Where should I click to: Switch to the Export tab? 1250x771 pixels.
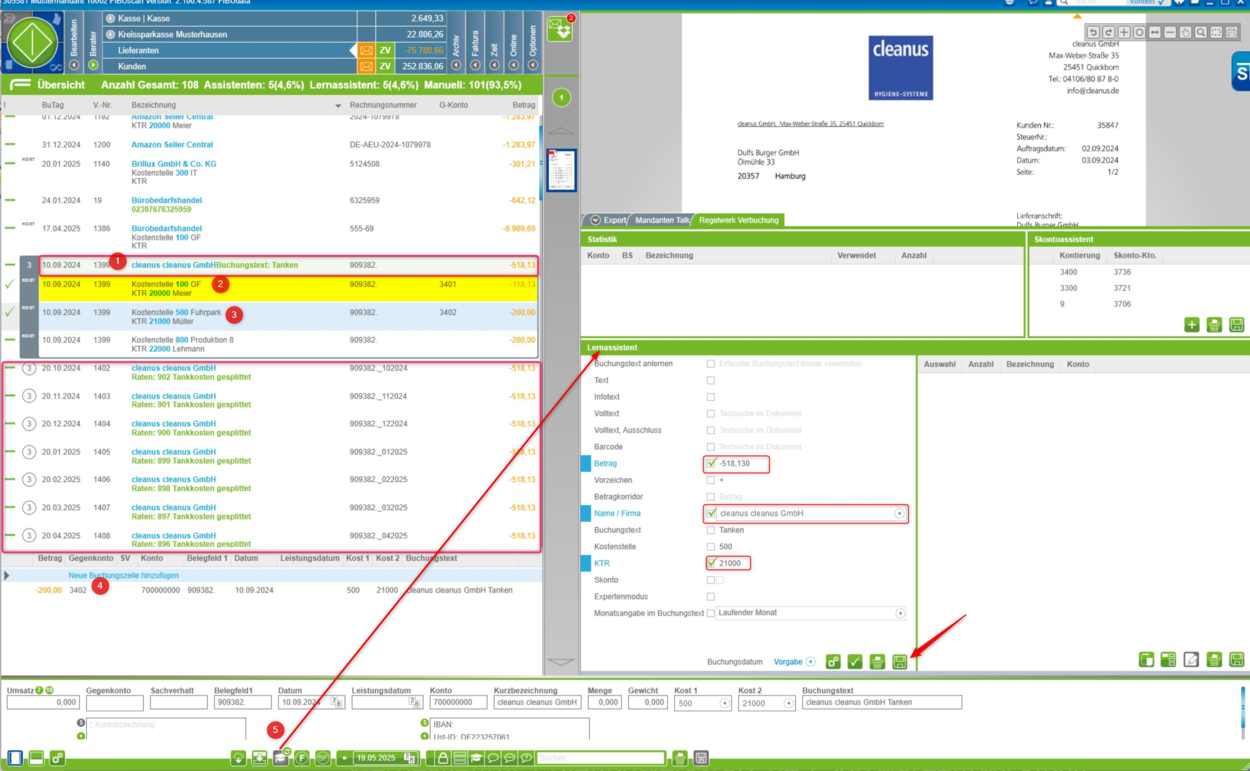coord(608,220)
